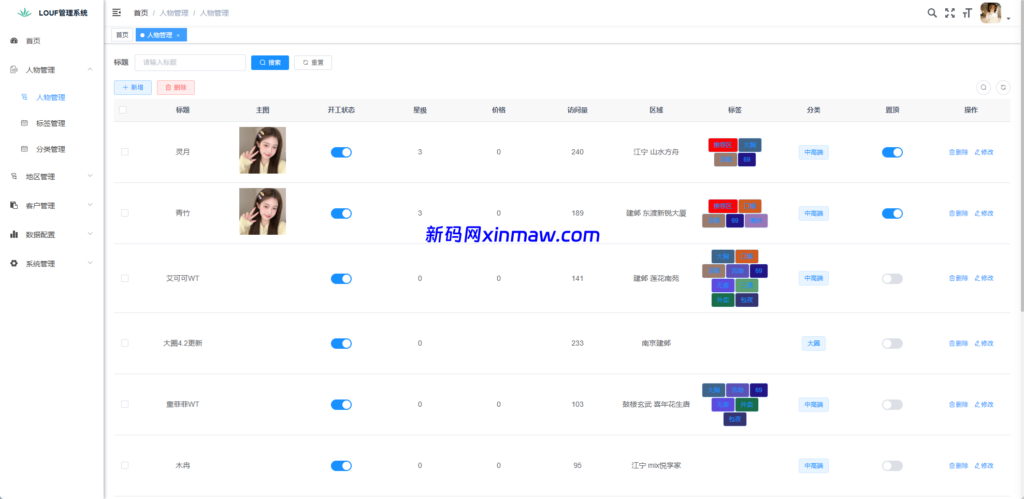Viewport: 1024px width, 499px height.
Task: Switch to the 首页 tab
Action: (121, 35)
